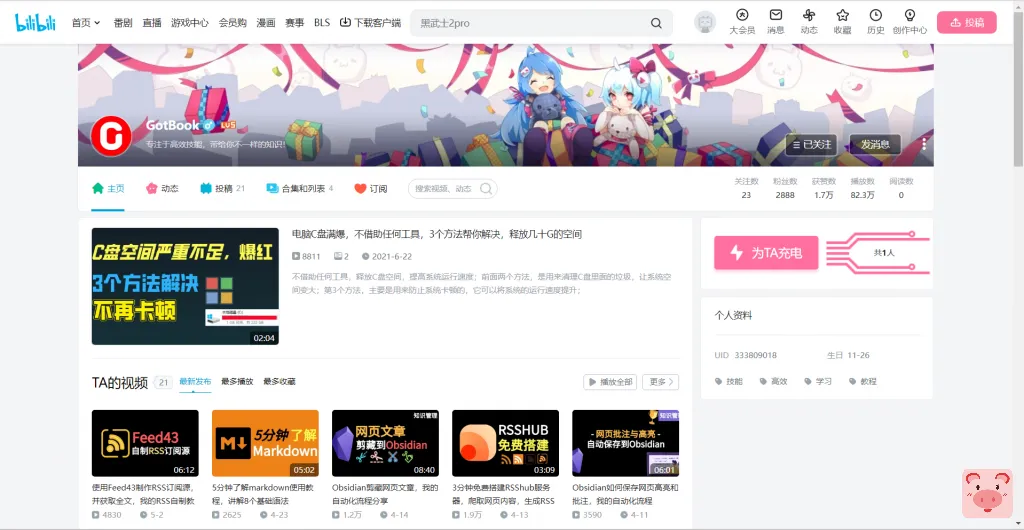Click the 播放全部 button

(610, 382)
